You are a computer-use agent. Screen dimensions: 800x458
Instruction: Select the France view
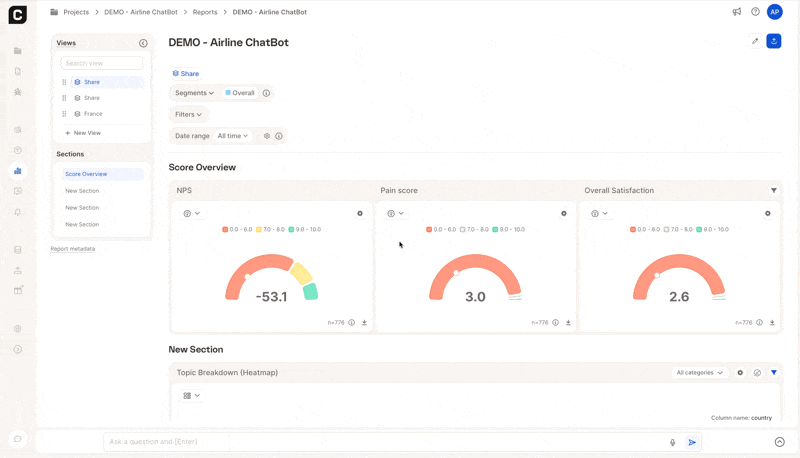coord(93,114)
